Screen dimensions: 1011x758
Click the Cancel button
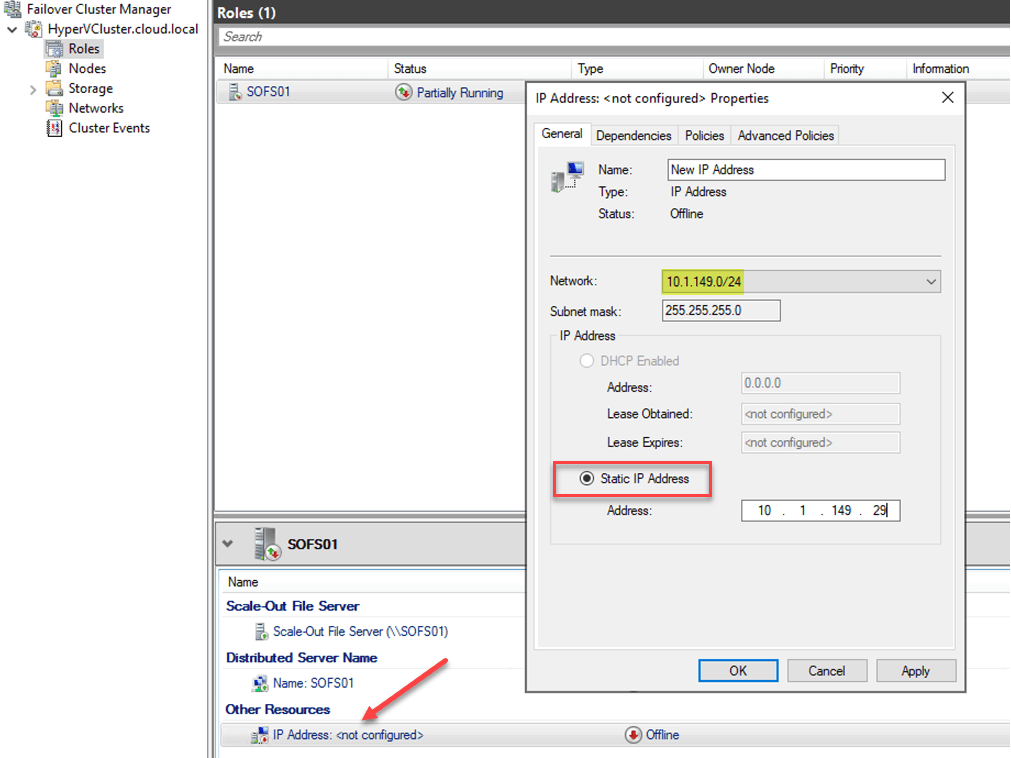point(827,671)
